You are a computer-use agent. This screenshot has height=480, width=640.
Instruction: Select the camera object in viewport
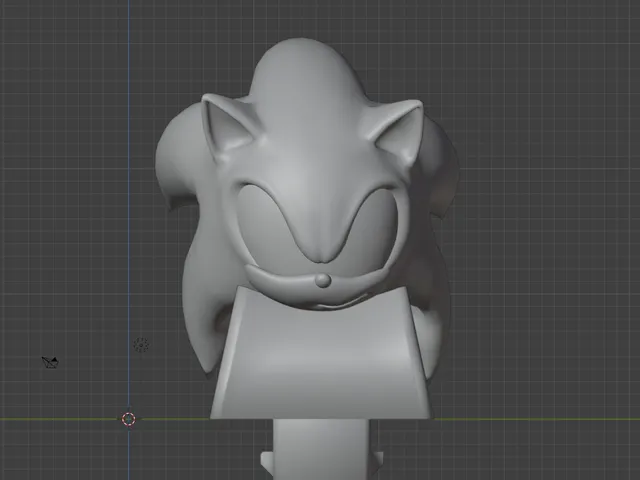(x=51, y=362)
